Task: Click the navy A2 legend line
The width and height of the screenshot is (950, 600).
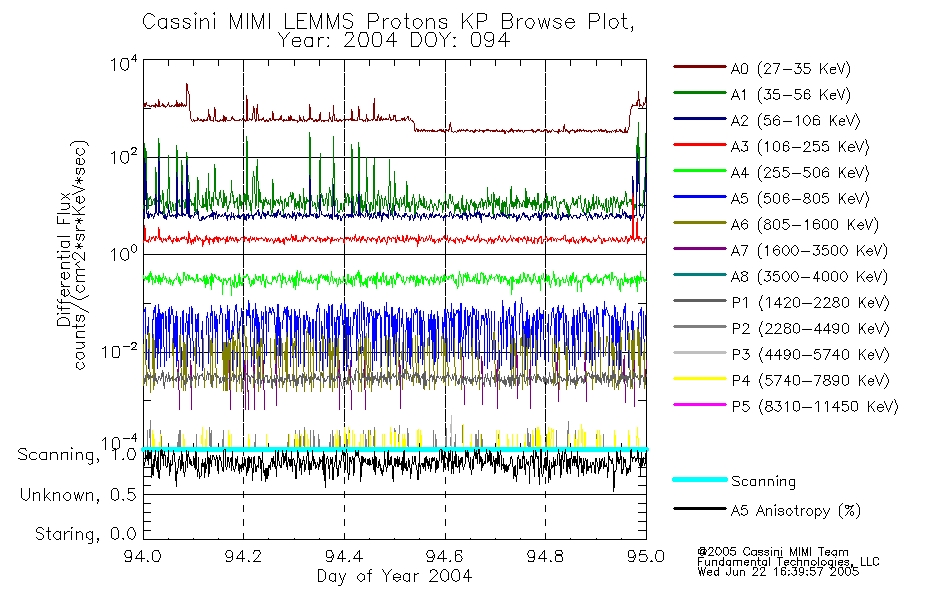Action: pyautogui.click(x=700, y=119)
